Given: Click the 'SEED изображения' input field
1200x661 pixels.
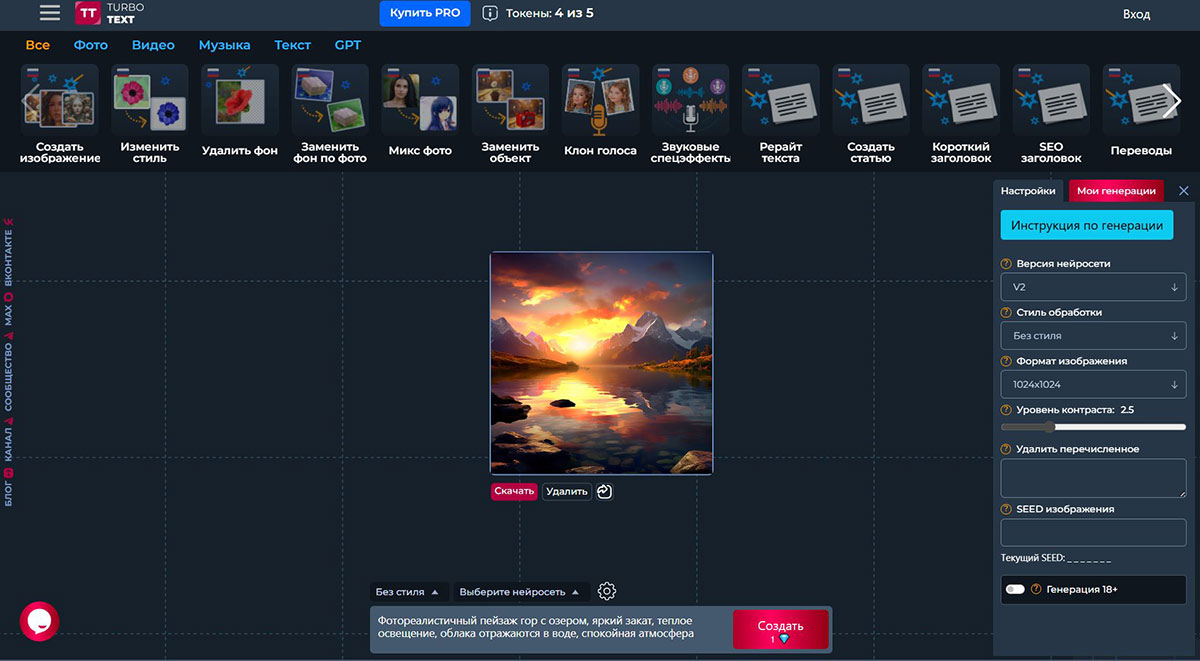Looking at the screenshot, I should (x=1093, y=532).
